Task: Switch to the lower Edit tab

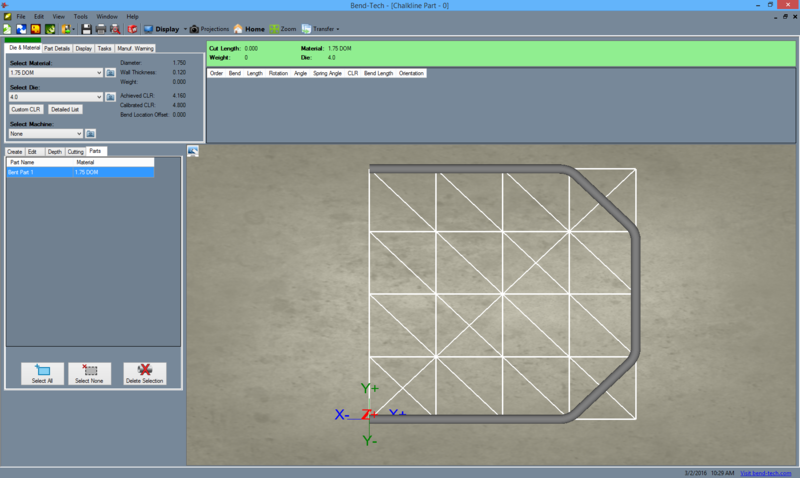Action: [x=32, y=152]
